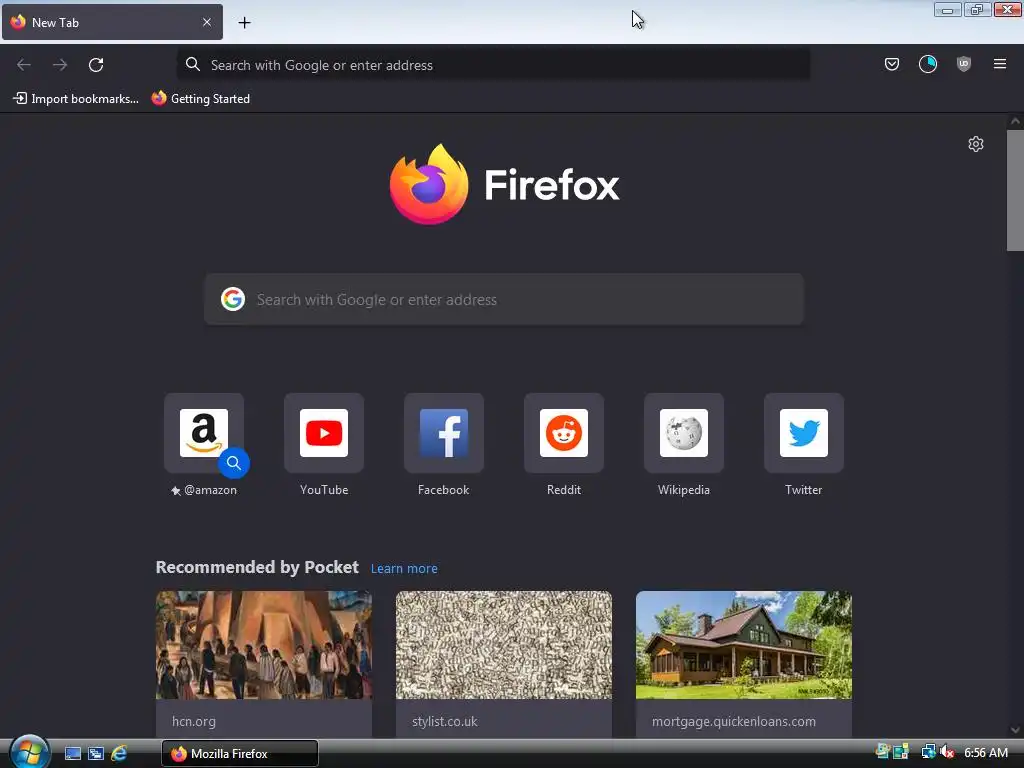Click the magnifier icon in the address bar
1024x768 pixels.
click(x=193, y=65)
